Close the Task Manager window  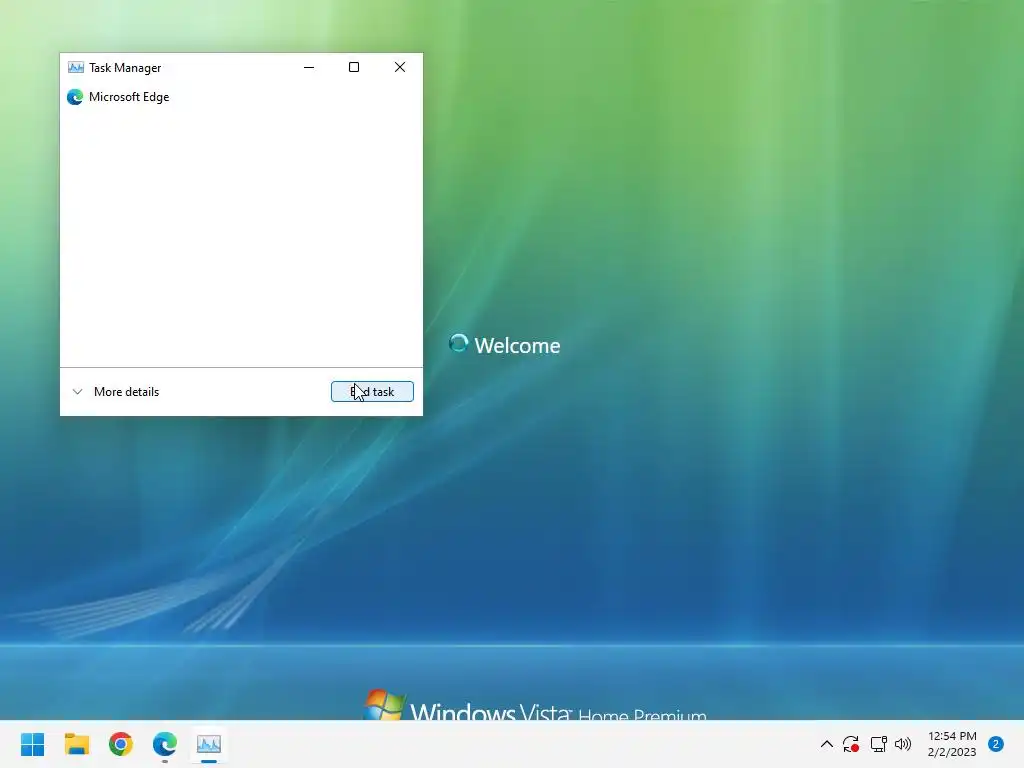coord(400,67)
